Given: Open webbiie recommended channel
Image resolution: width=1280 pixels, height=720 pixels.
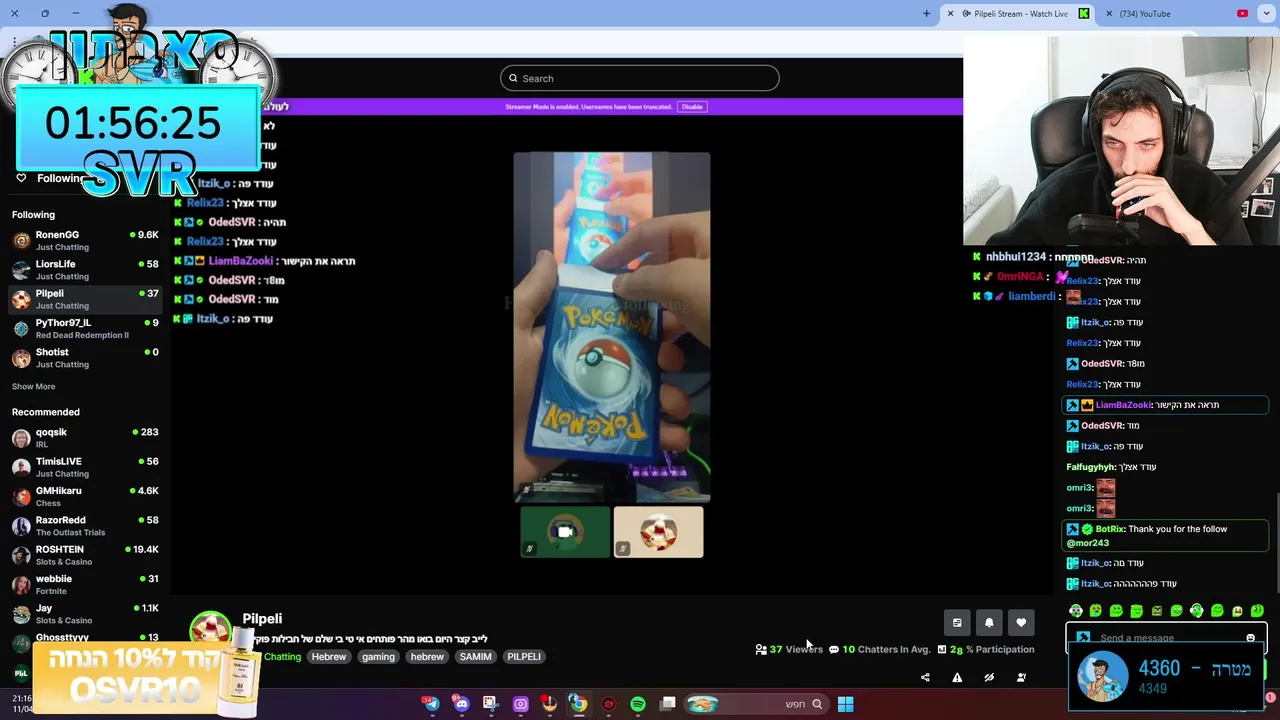Looking at the screenshot, I should 85,584.
